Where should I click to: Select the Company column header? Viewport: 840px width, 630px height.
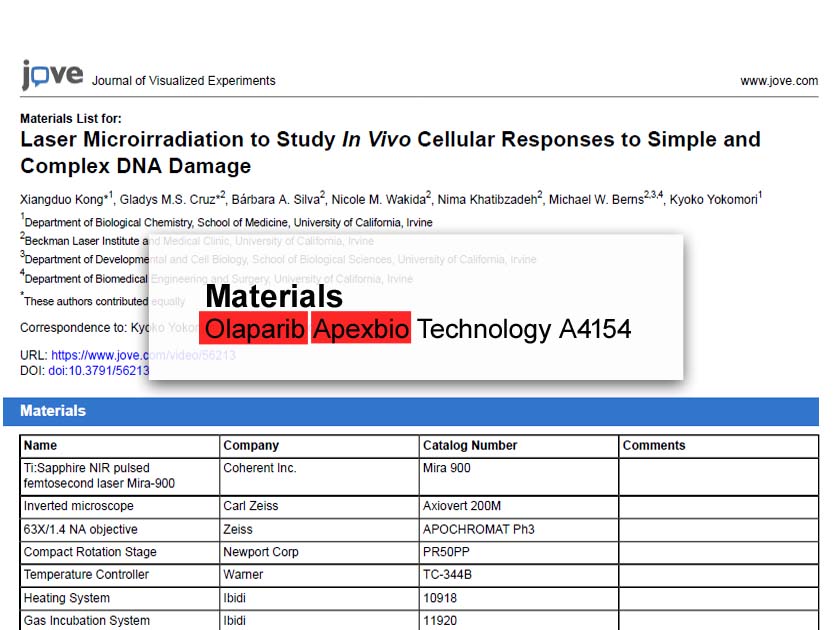251,446
